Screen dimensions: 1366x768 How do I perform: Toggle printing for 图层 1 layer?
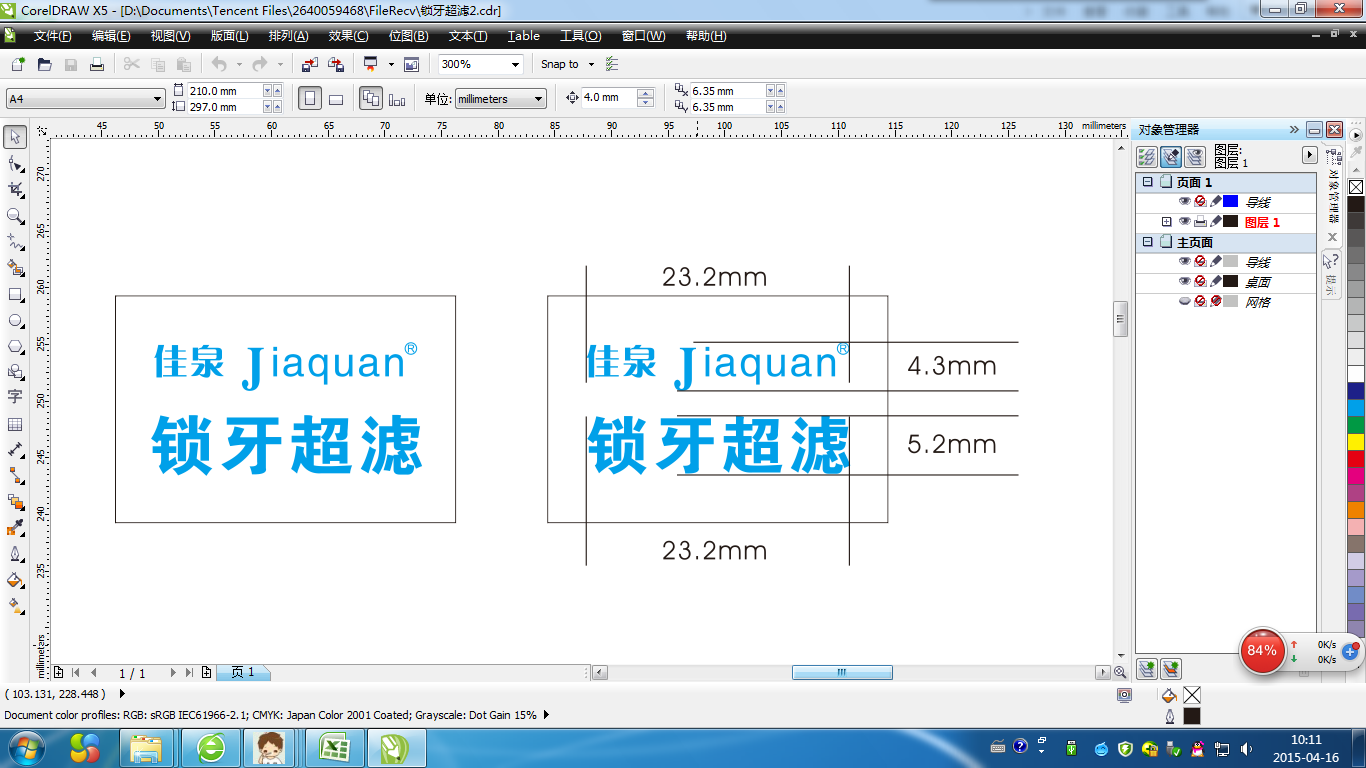click(1200, 222)
